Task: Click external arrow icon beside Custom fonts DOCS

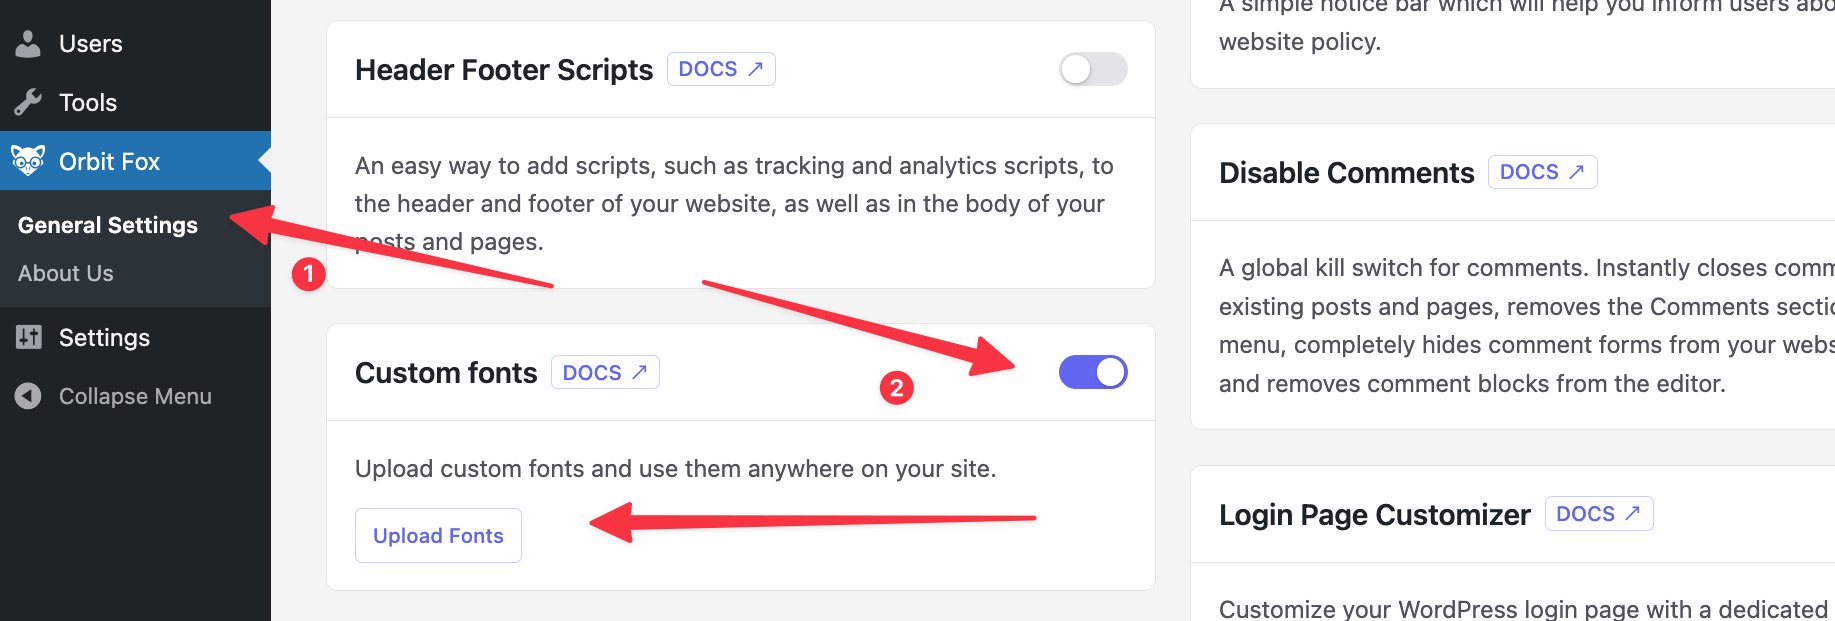Action: pyautogui.click(x=640, y=372)
